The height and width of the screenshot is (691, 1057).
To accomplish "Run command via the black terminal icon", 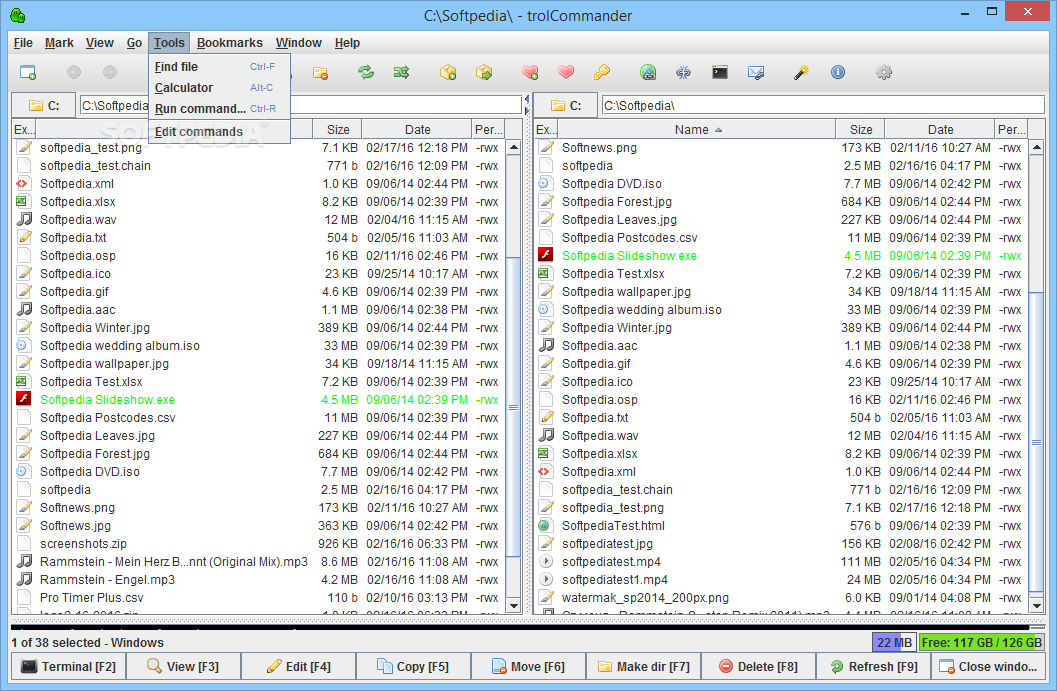I will point(720,72).
